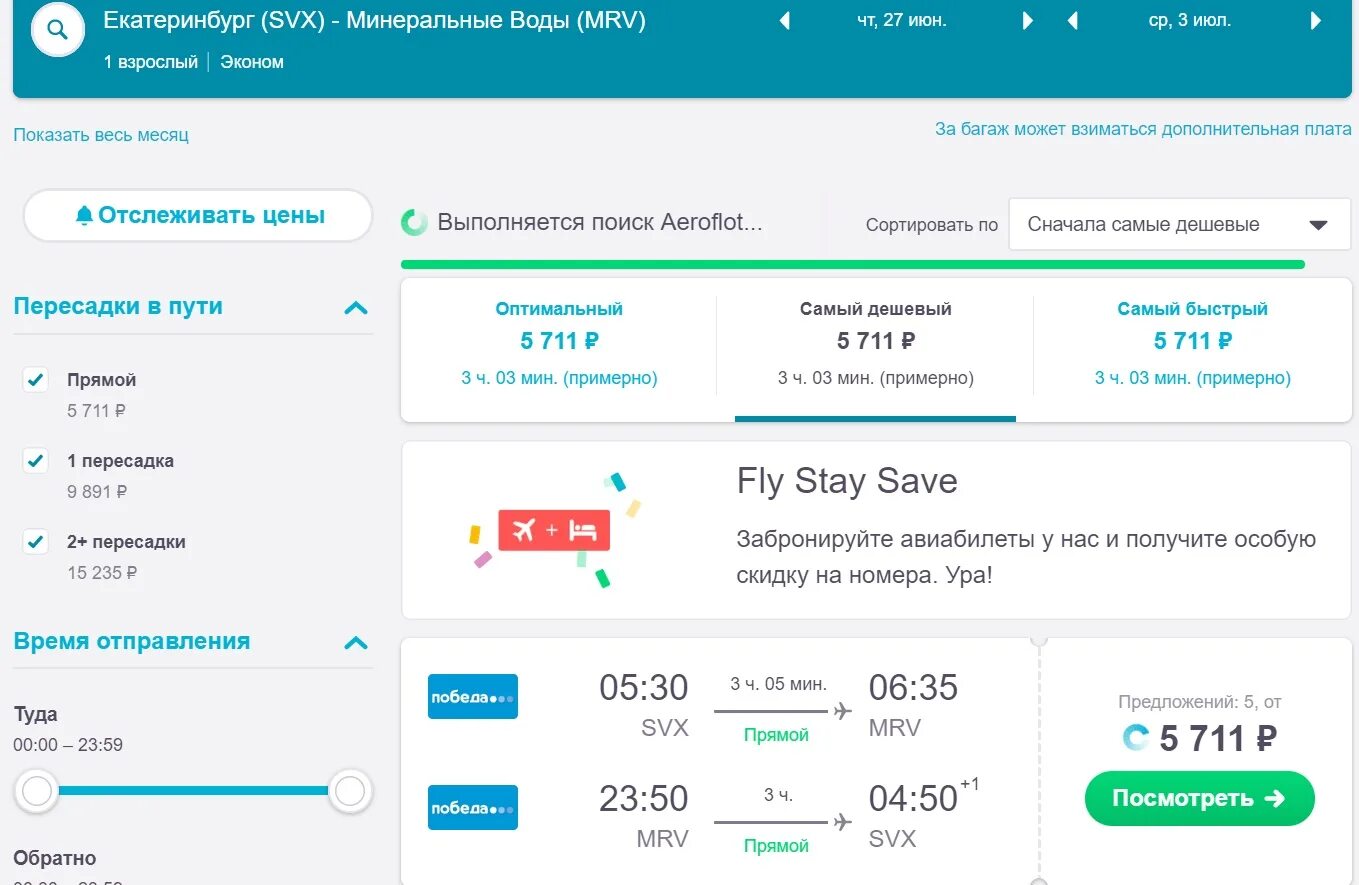The height and width of the screenshot is (885, 1359).
Task: Collapse the Пересадки в пути section
Action: pyautogui.click(x=356, y=308)
